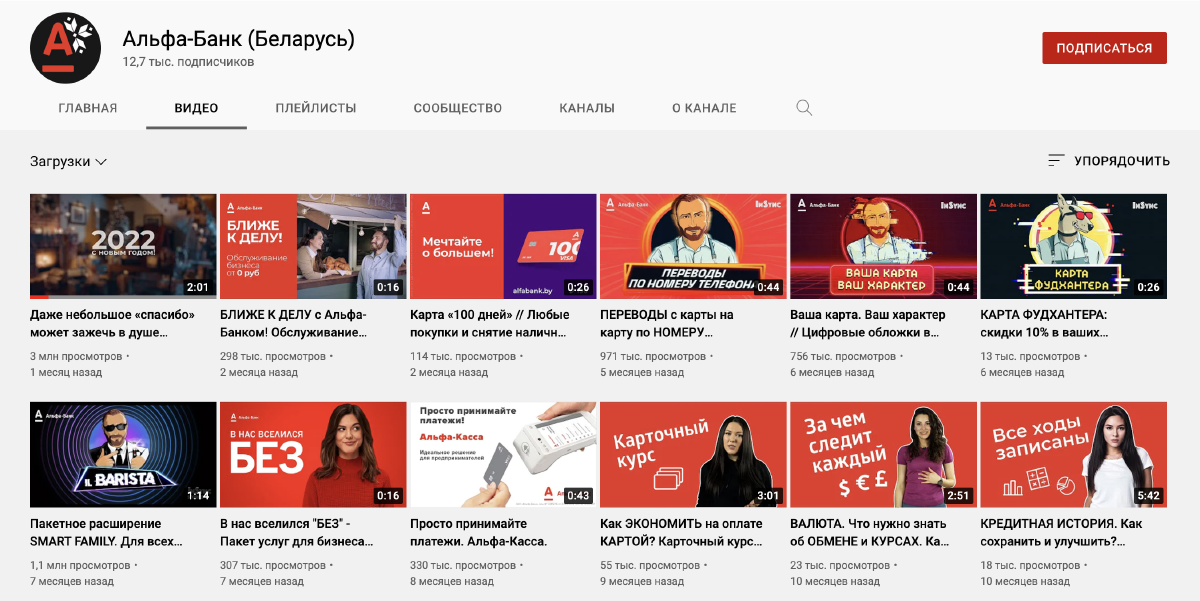The image size is (1200, 601).
Task: Open the Карта Фудхантера thumbnail
Action: [x=1073, y=247]
